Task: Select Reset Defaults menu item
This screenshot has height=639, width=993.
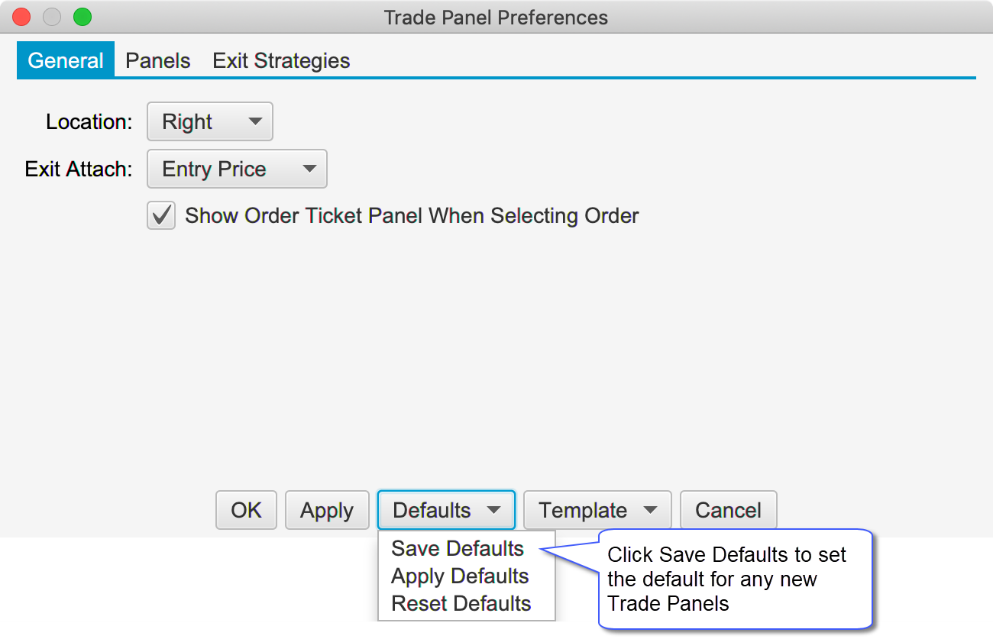Action: [461, 604]
